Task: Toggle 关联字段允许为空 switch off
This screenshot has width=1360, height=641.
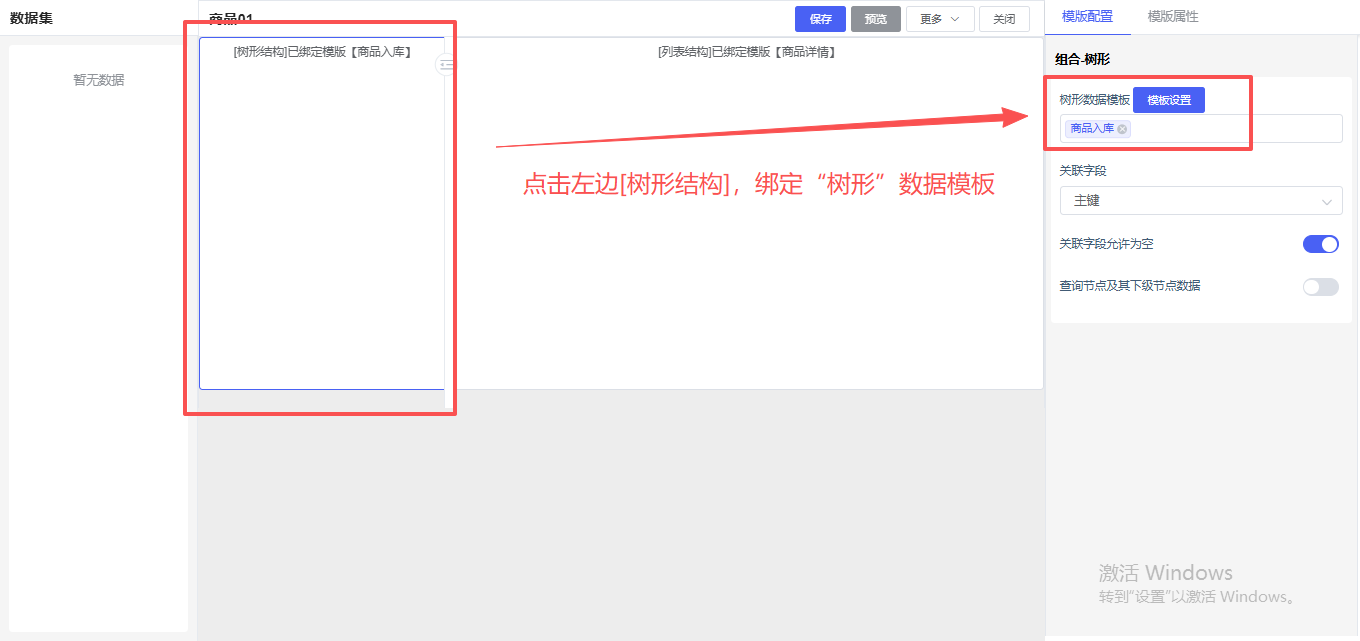Action: click(1320, 244)
